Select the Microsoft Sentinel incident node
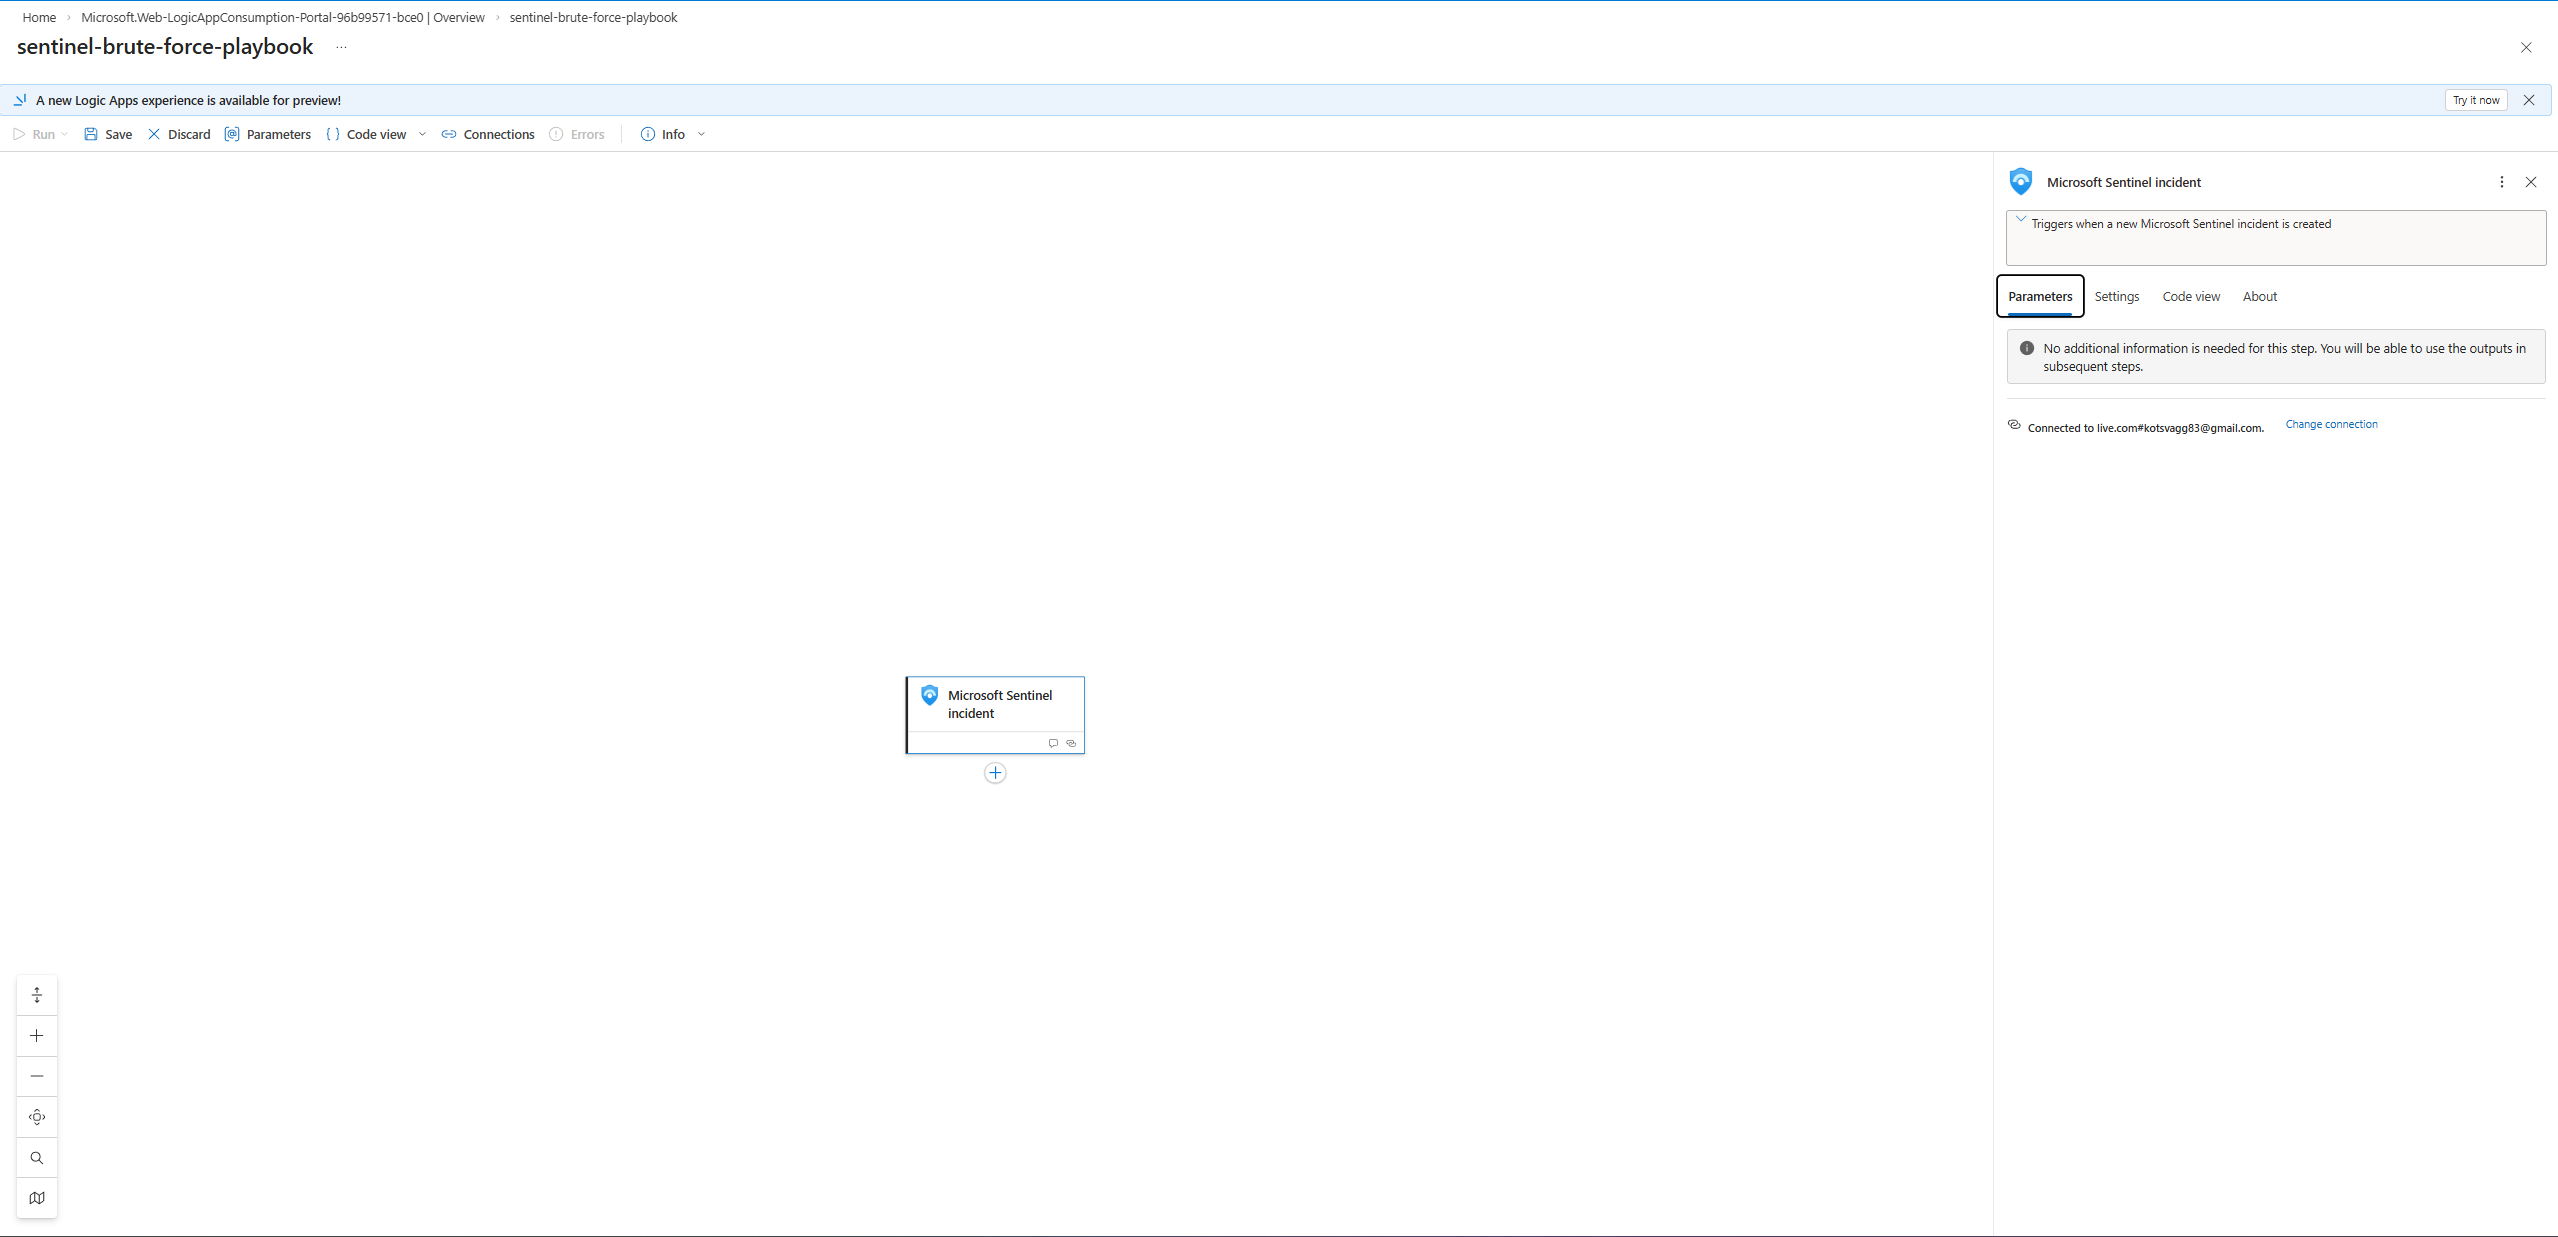Screen dimensions: 2558x1237 click(x=995, y=705)
